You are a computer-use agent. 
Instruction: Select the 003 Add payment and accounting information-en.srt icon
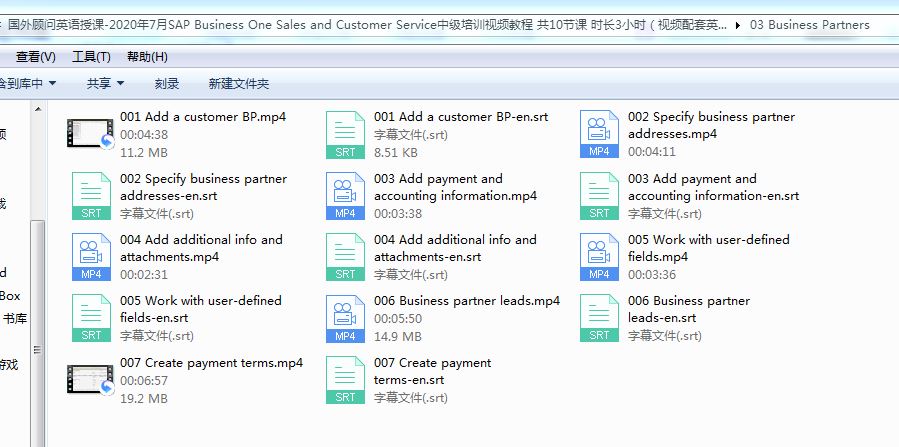coord(599,196)
